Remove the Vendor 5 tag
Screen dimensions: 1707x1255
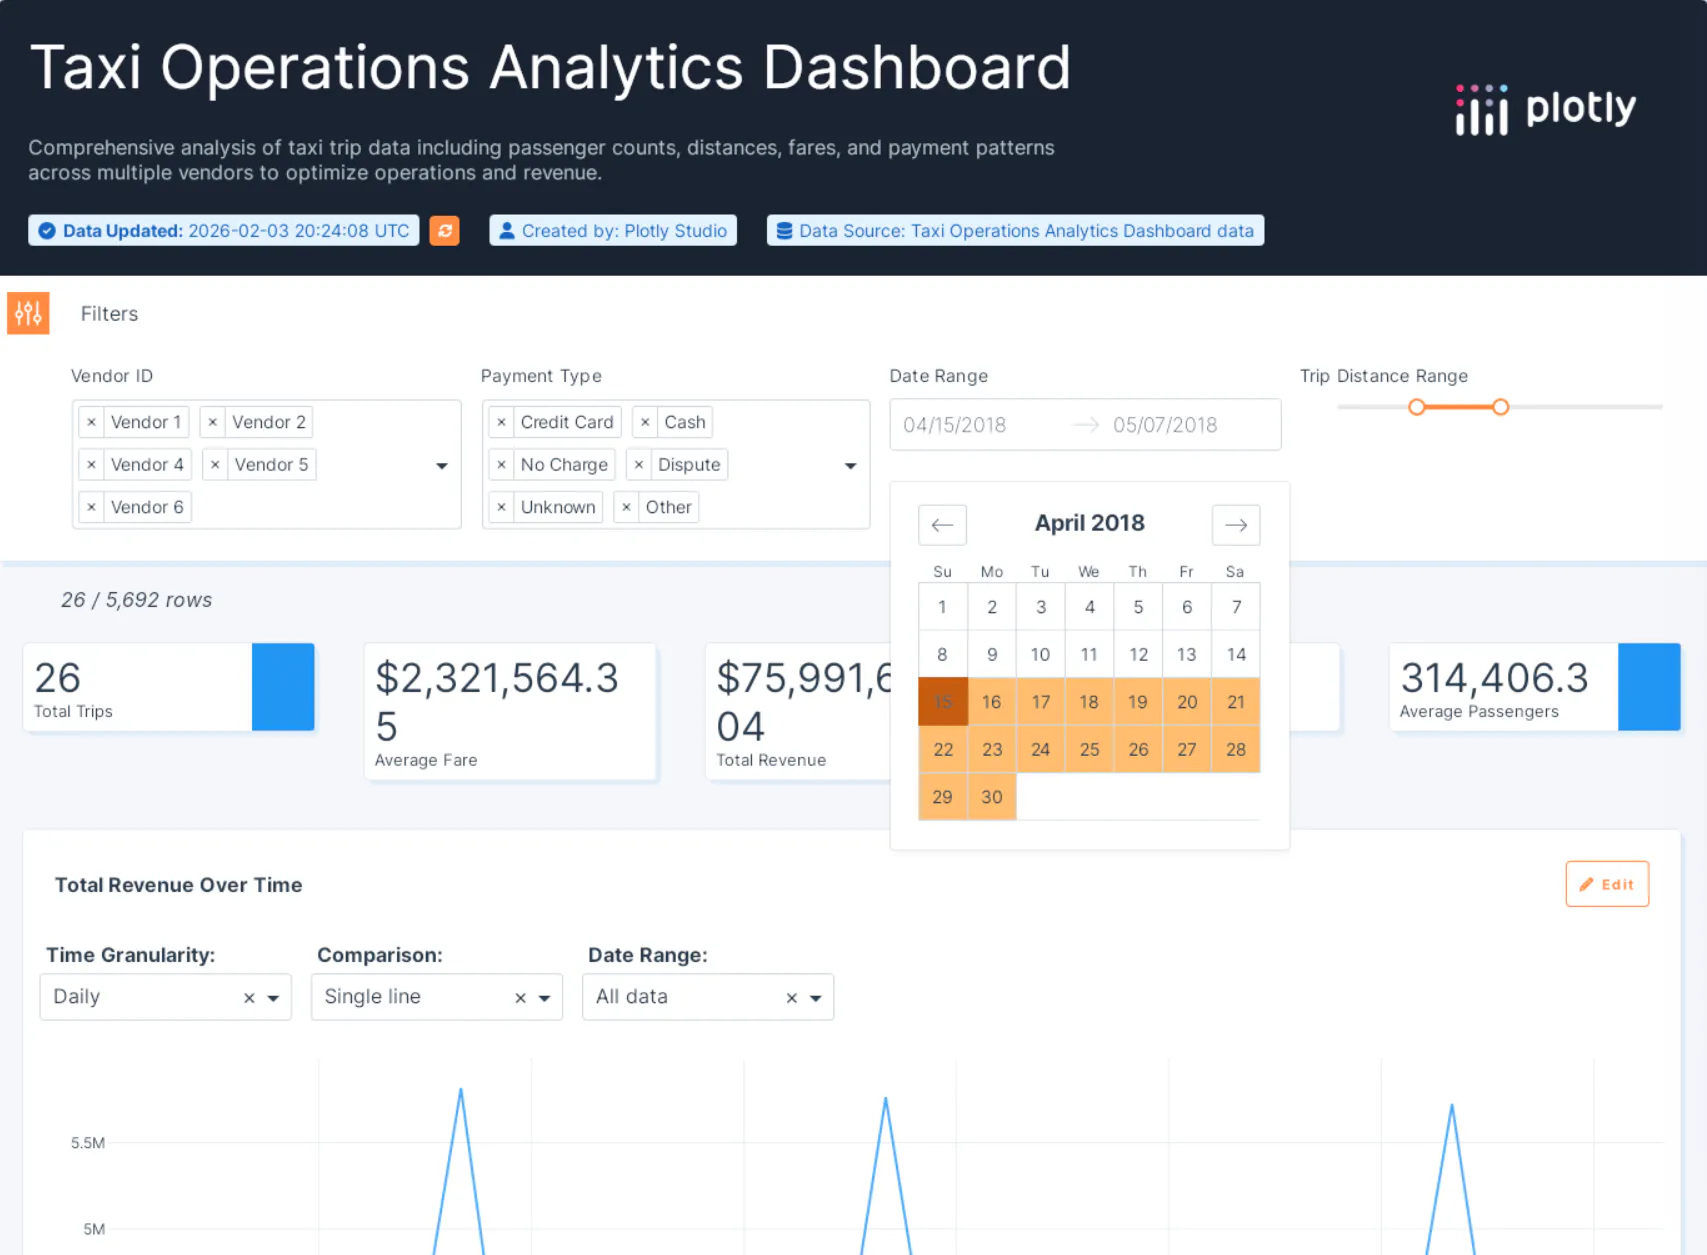[215, 465]
